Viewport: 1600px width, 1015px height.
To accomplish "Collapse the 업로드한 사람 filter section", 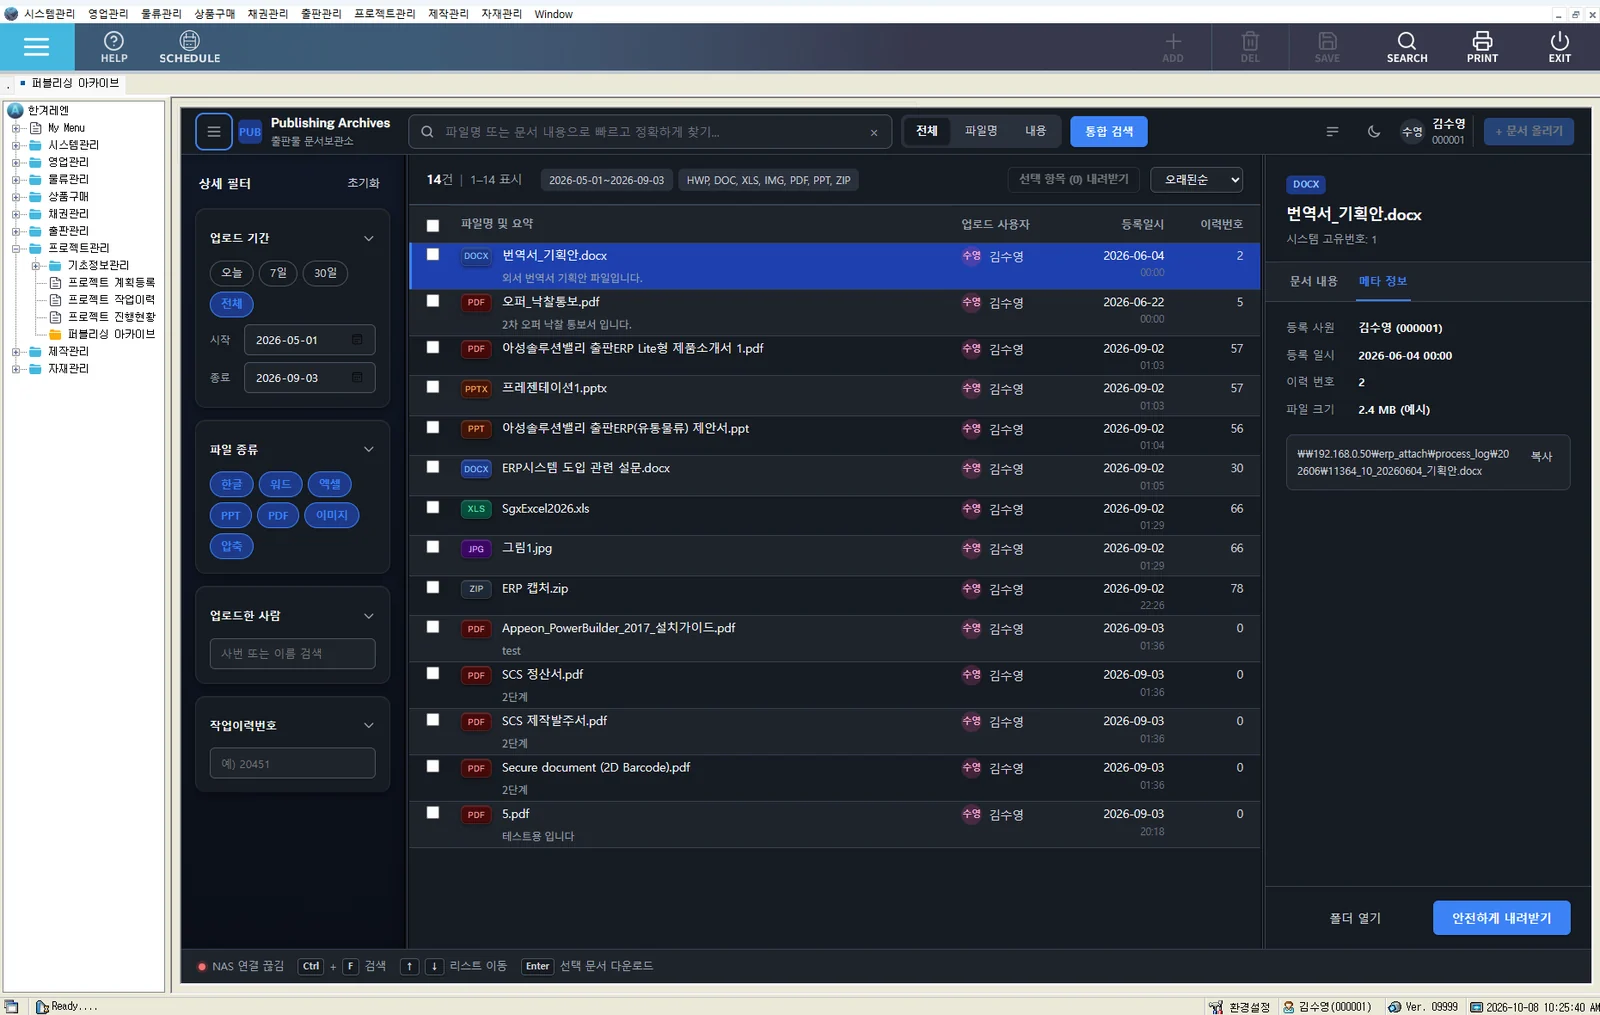I will (368, 616).
